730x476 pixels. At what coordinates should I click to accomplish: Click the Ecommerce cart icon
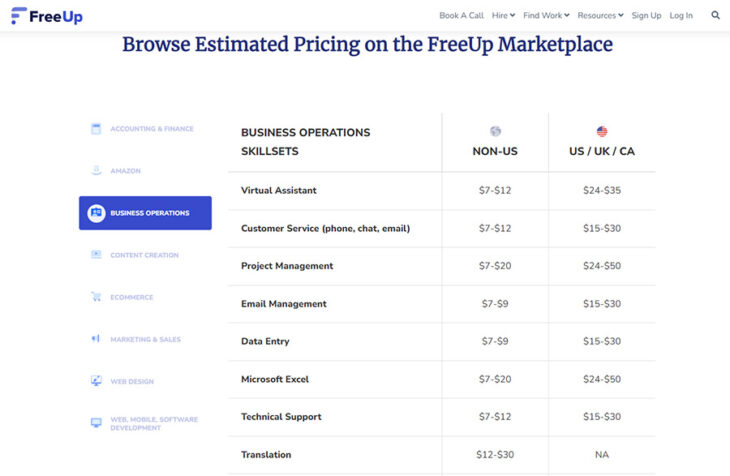(x=96, y=297)
